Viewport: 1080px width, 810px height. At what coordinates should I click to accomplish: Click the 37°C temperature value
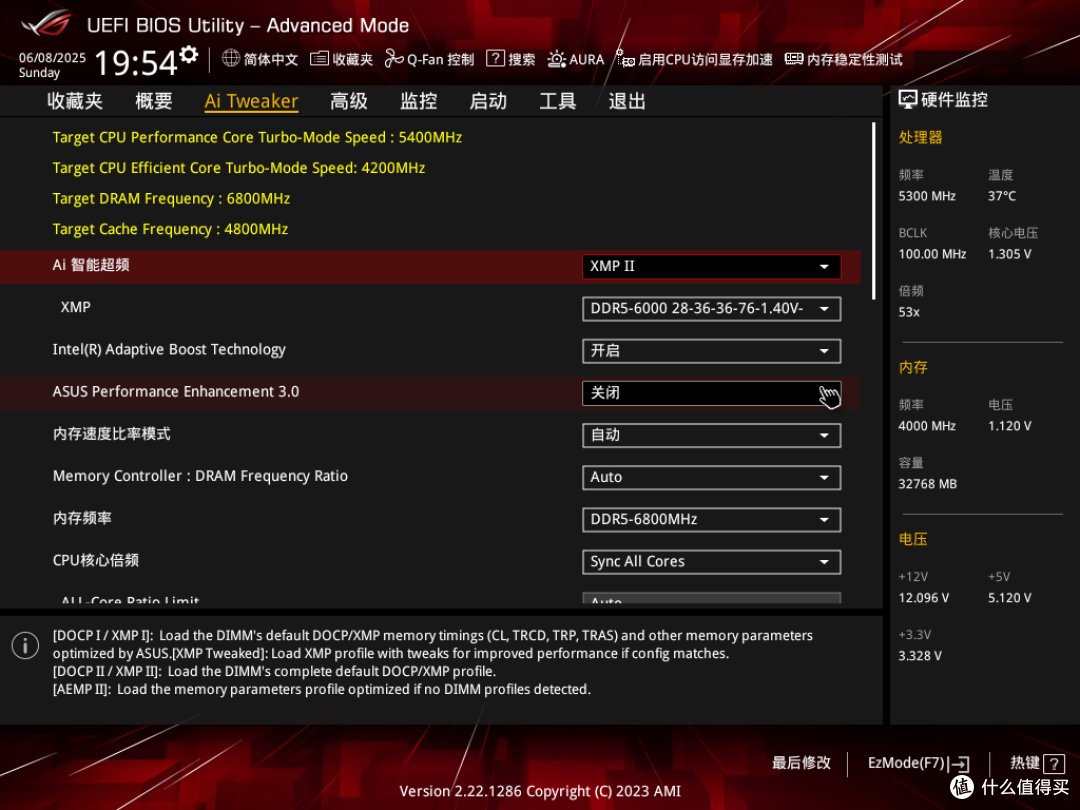(1001, 196)
